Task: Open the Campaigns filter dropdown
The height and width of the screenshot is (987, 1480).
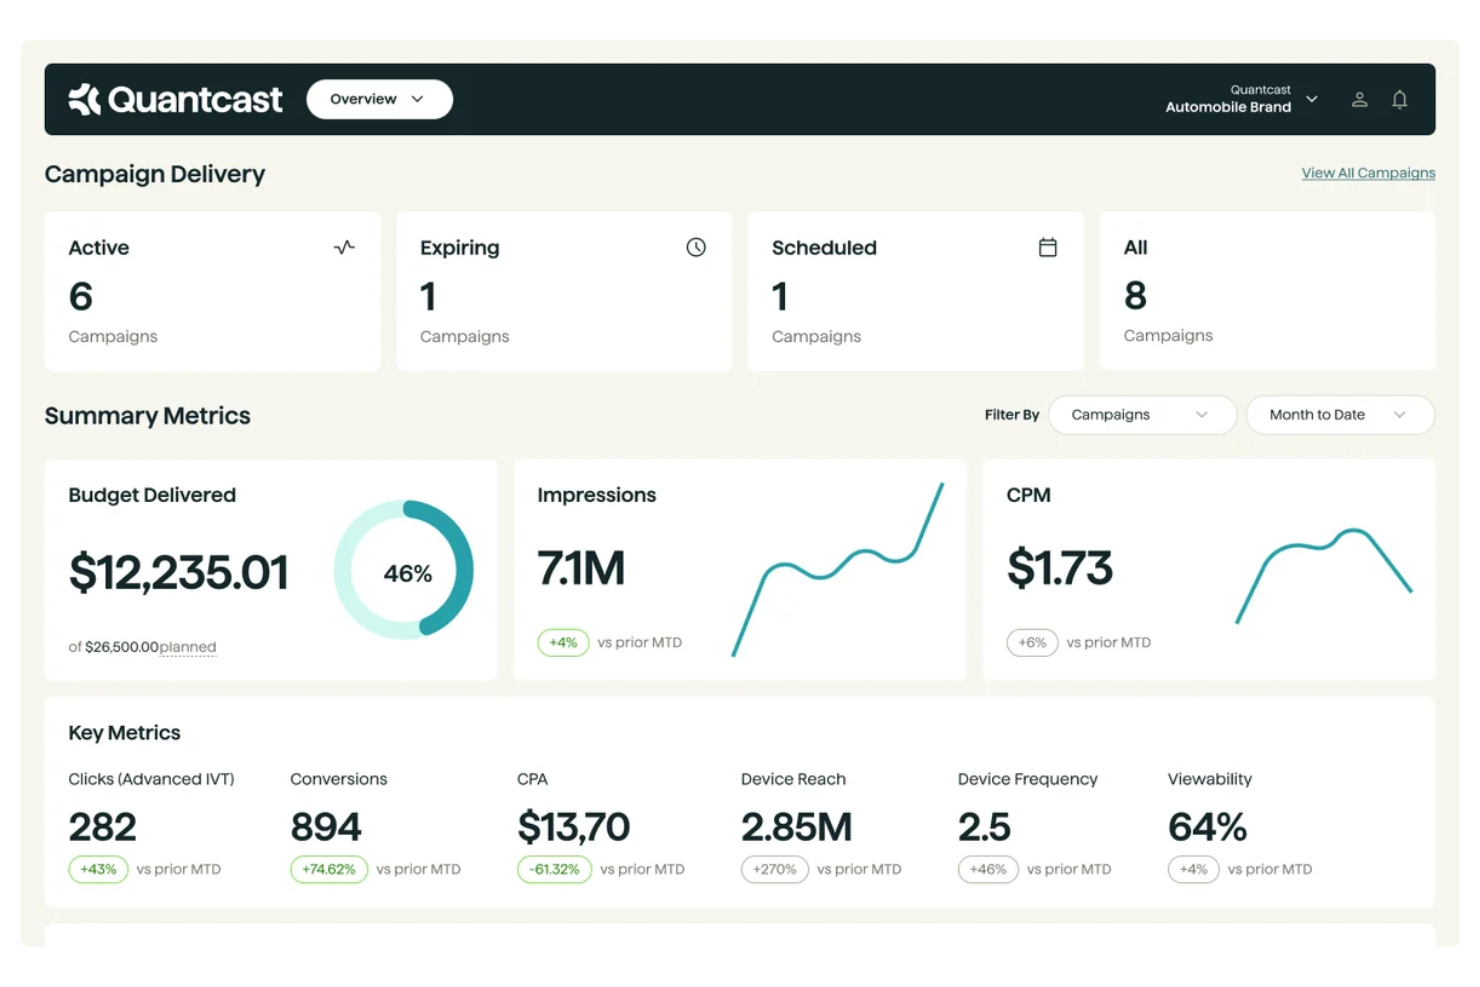Action: pos(1142,414)
